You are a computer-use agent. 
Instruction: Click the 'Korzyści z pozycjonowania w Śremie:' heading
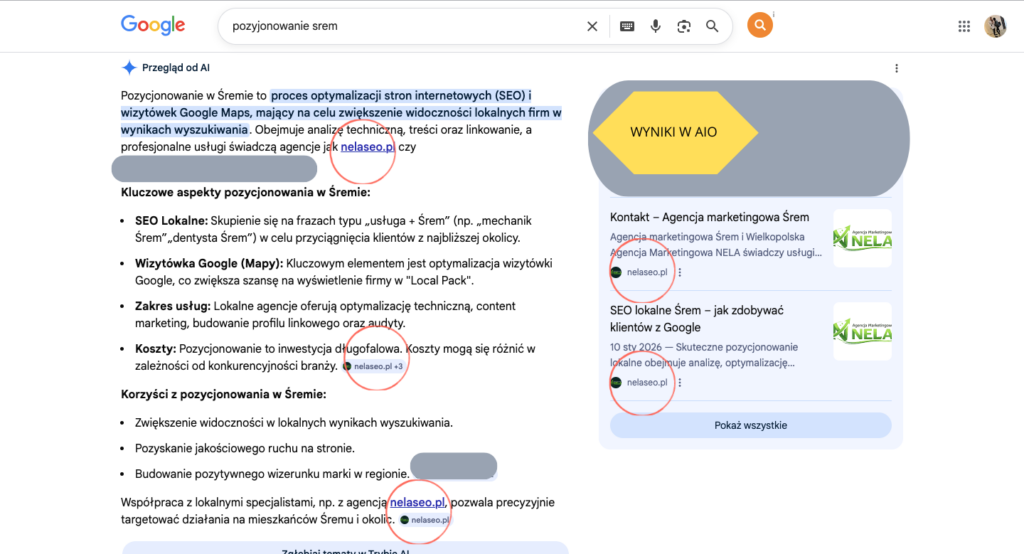click(223, 394)
